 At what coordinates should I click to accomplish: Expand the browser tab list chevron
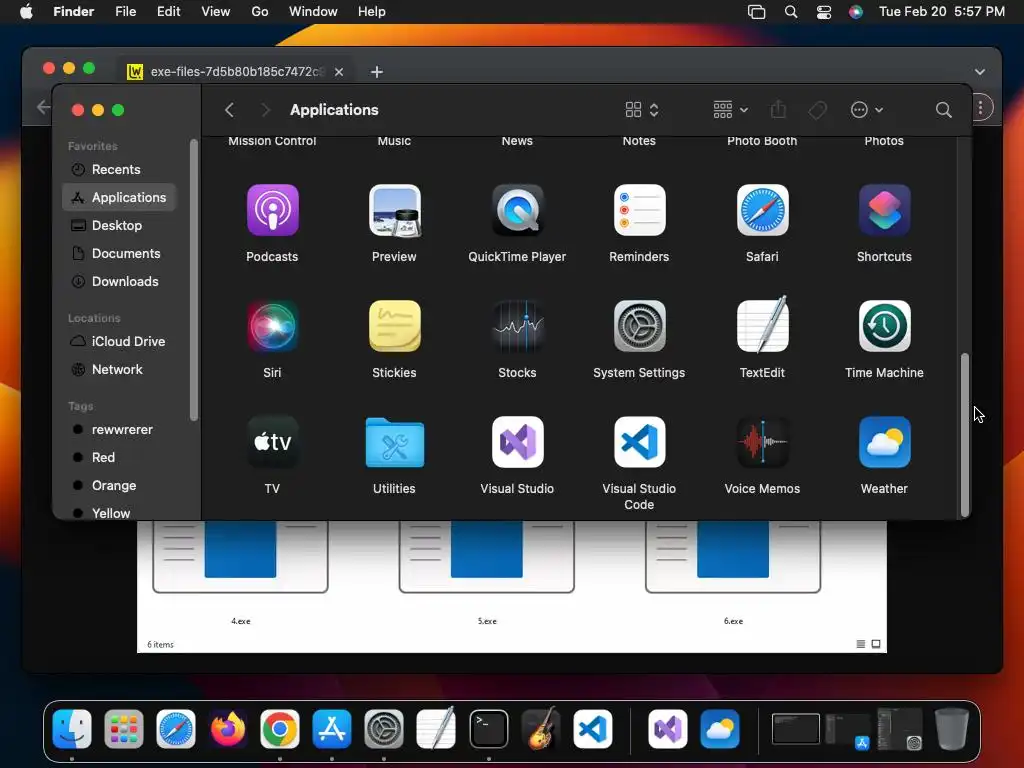click(x=980, y=72)
